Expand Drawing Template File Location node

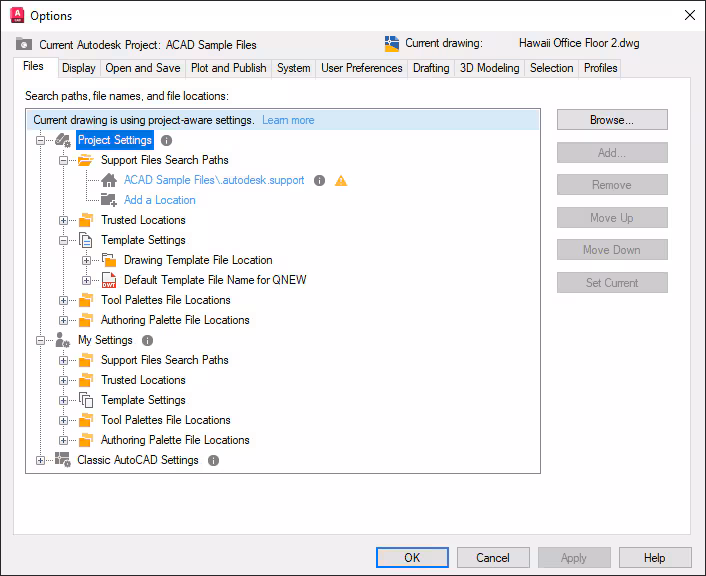[87, 260]
